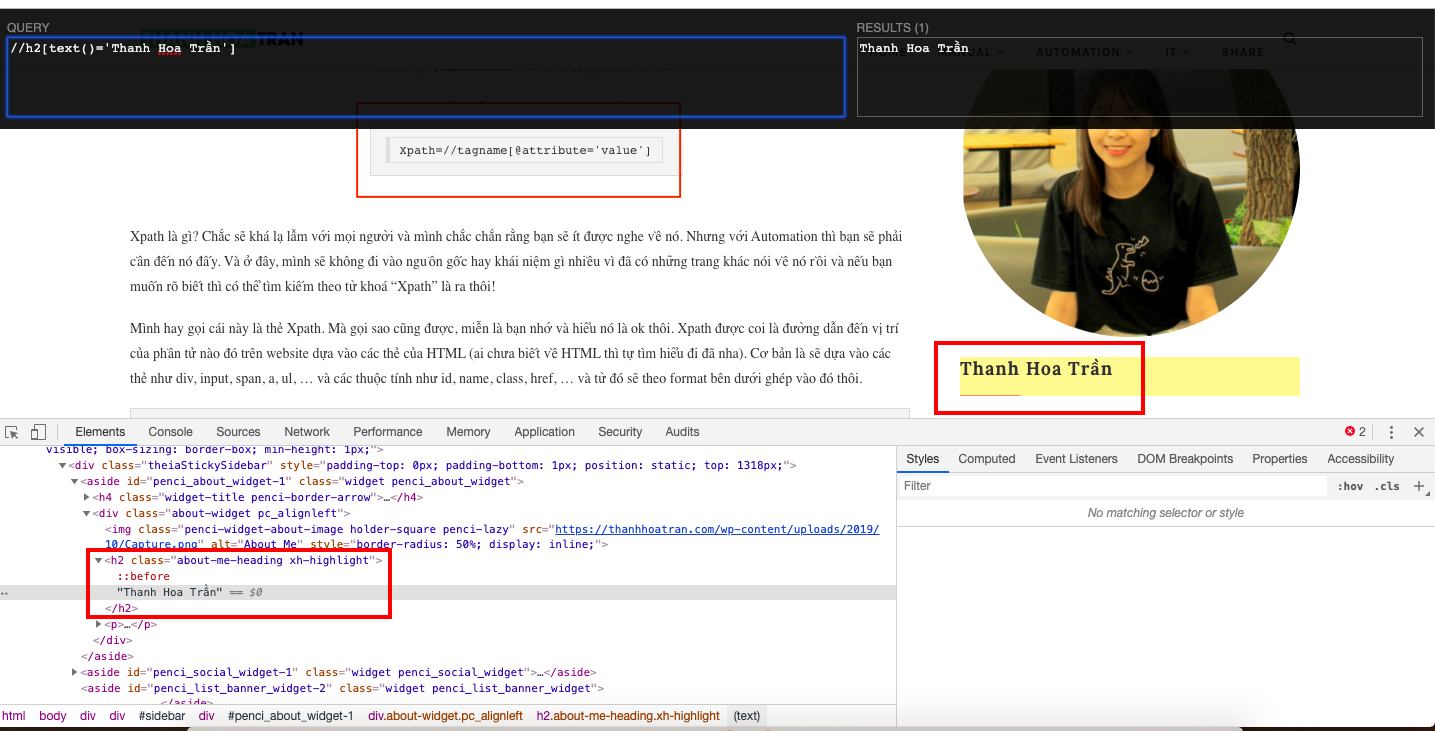The height and width of the screenshot is (731, 1435).
Task: Activate the inspect element picker icon
Action: pos(12,432)
